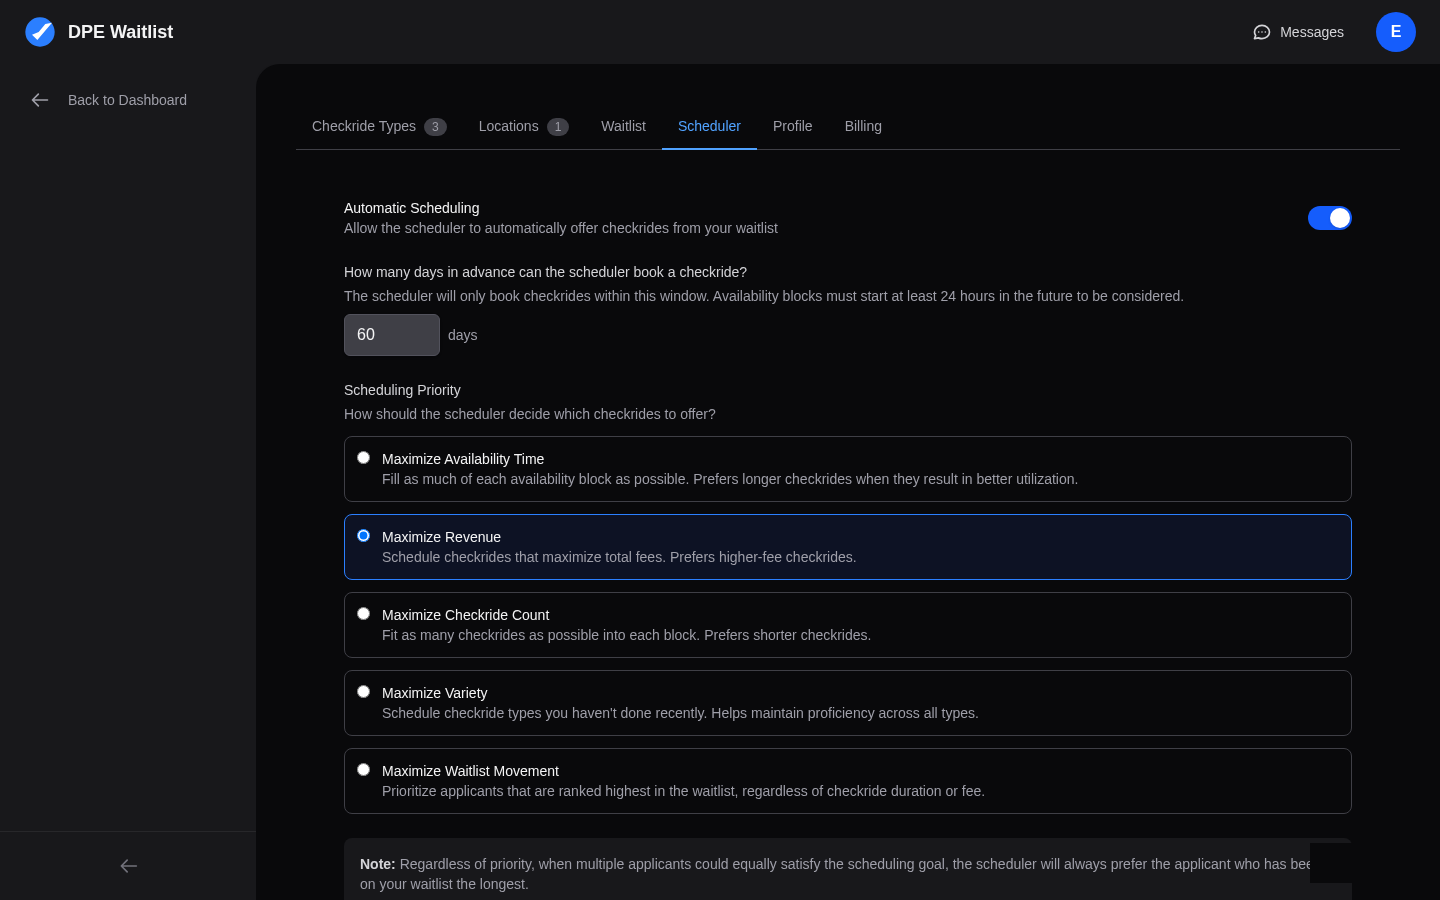This screenshot has height=900, width=1440.
Task: View the Checkride Types tab
Action: 363,126
